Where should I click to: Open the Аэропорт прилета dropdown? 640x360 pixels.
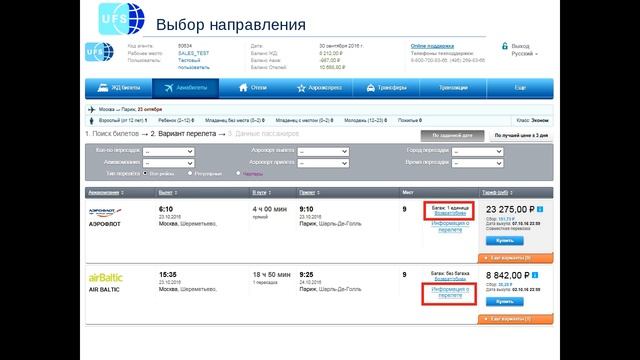pos(323,163)
